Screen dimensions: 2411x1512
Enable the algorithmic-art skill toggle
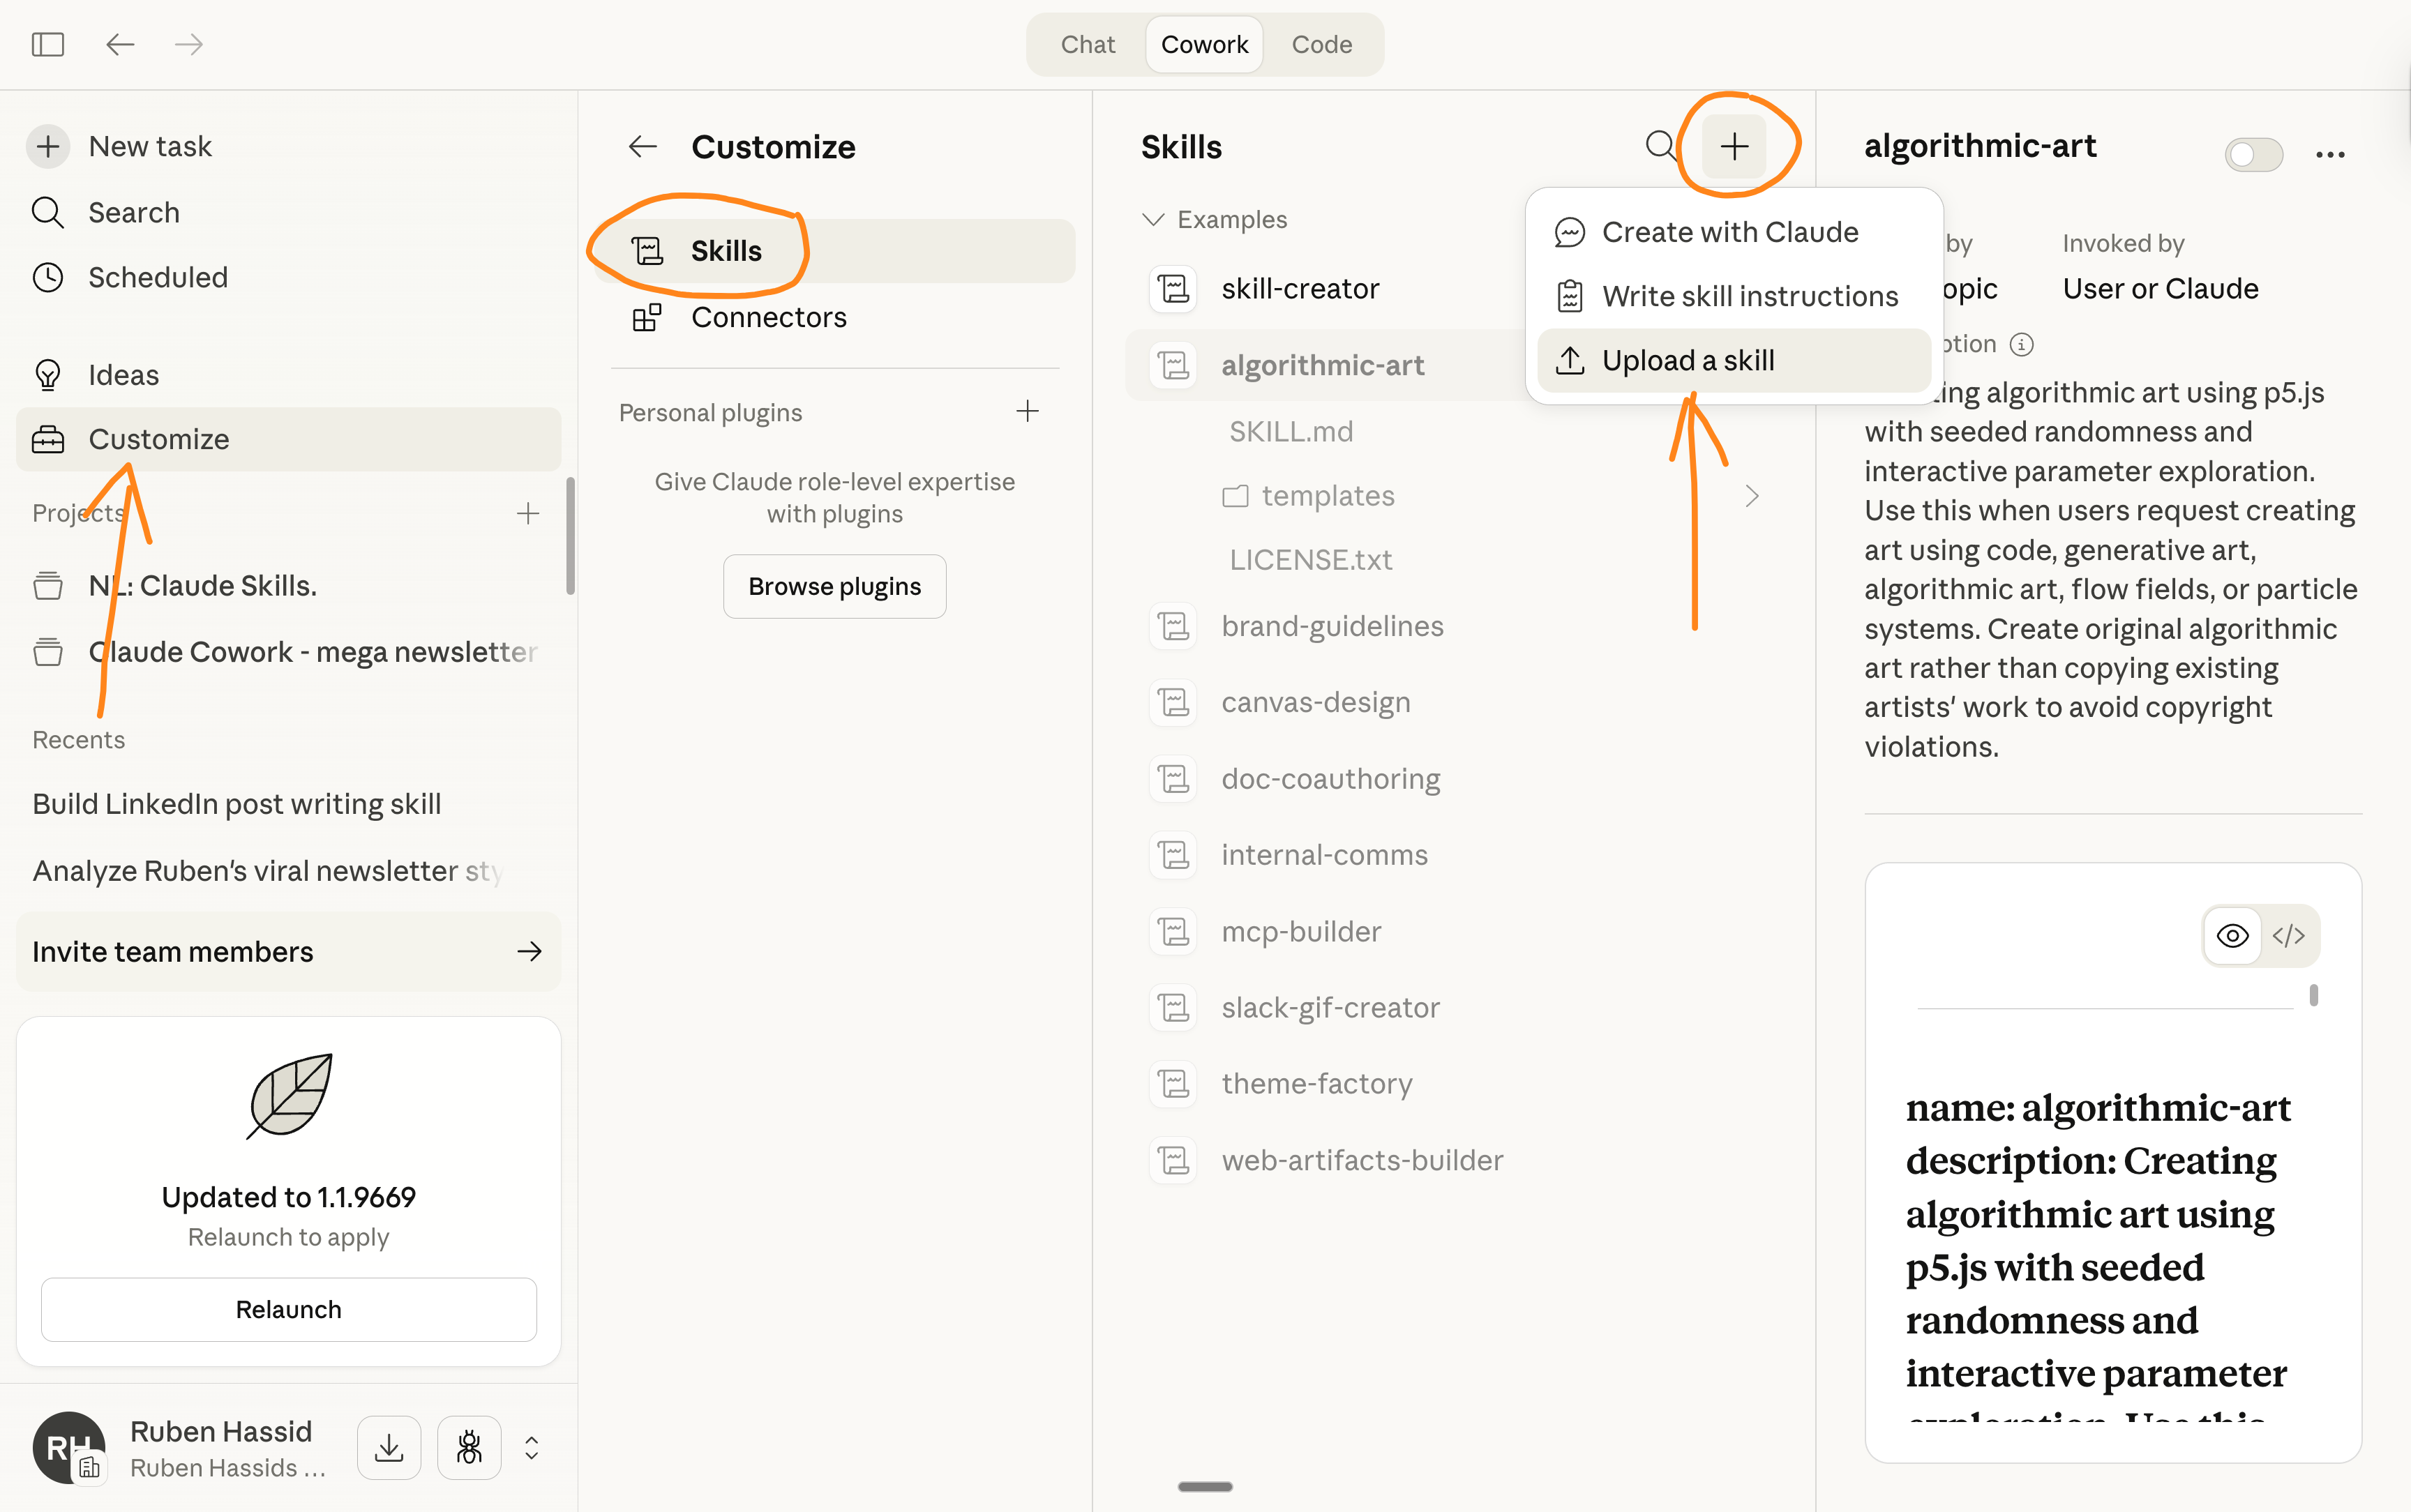[2253, 154]
